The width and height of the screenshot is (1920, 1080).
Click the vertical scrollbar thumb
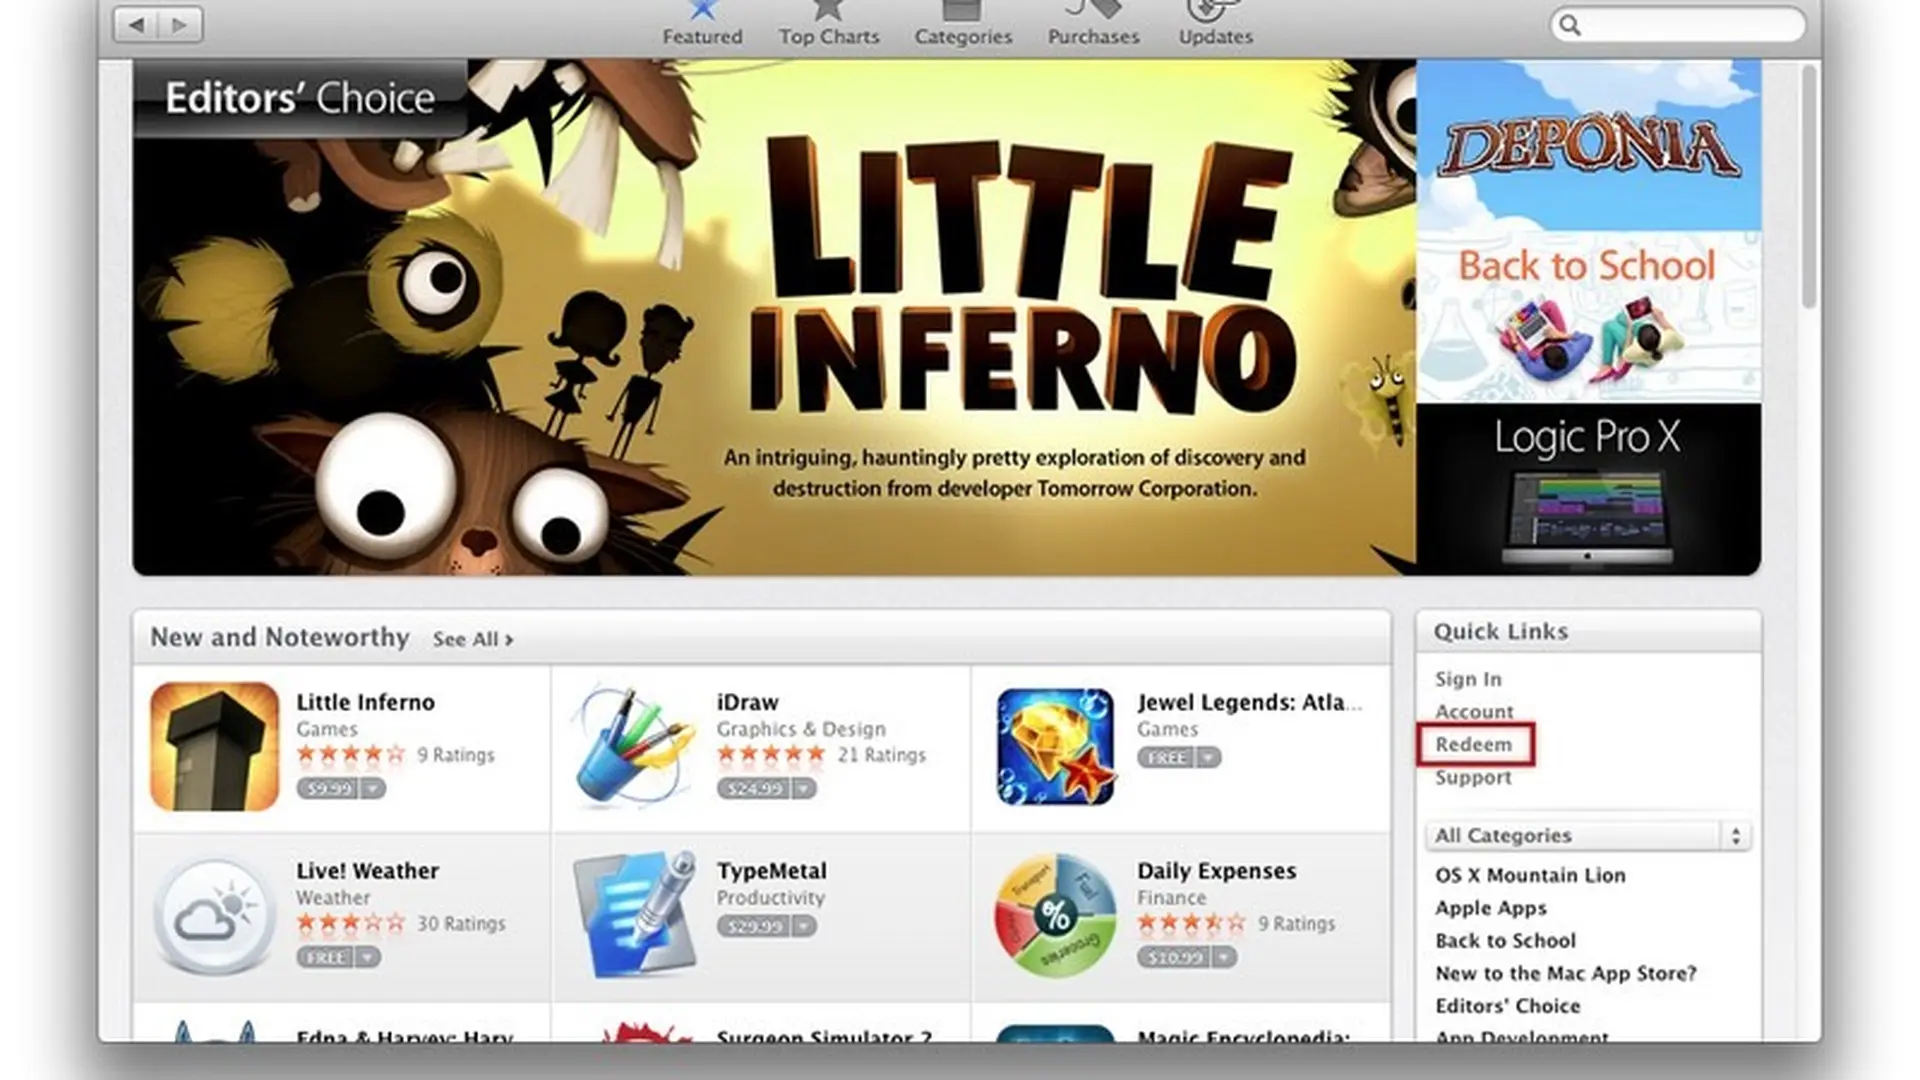click(1808, 187)
